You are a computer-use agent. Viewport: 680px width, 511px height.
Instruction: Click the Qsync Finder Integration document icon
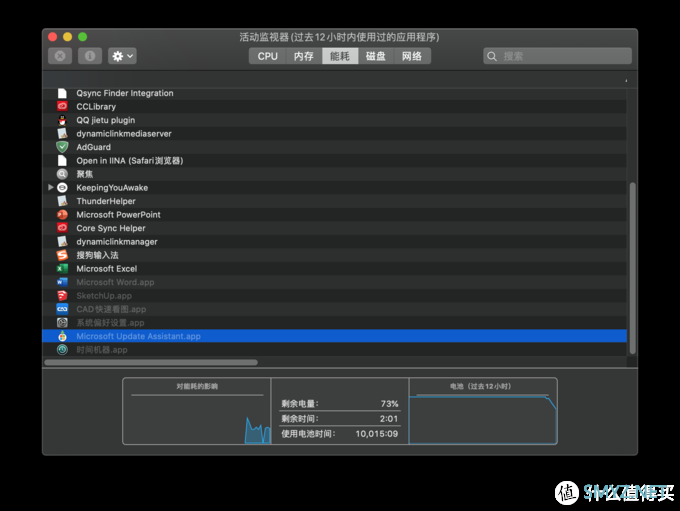tap(62, 93)
